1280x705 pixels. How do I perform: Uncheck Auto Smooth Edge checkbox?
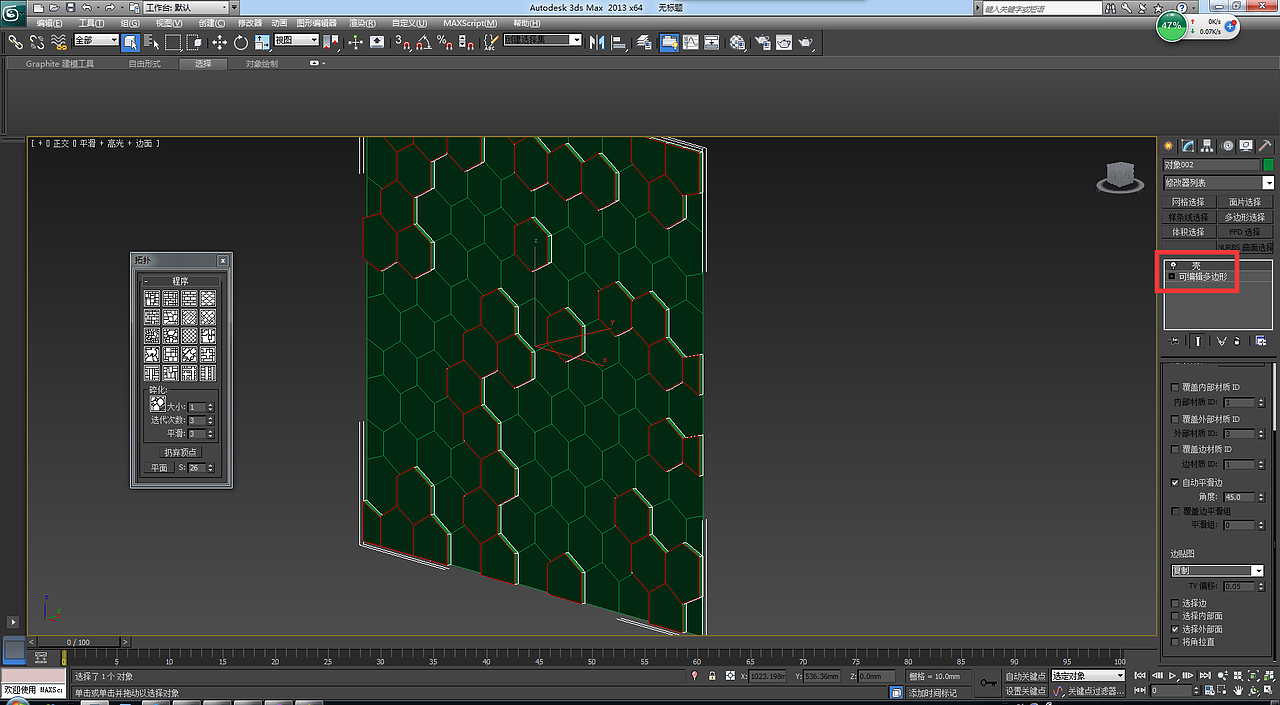pyautogui.click(x=1175, y=482)
